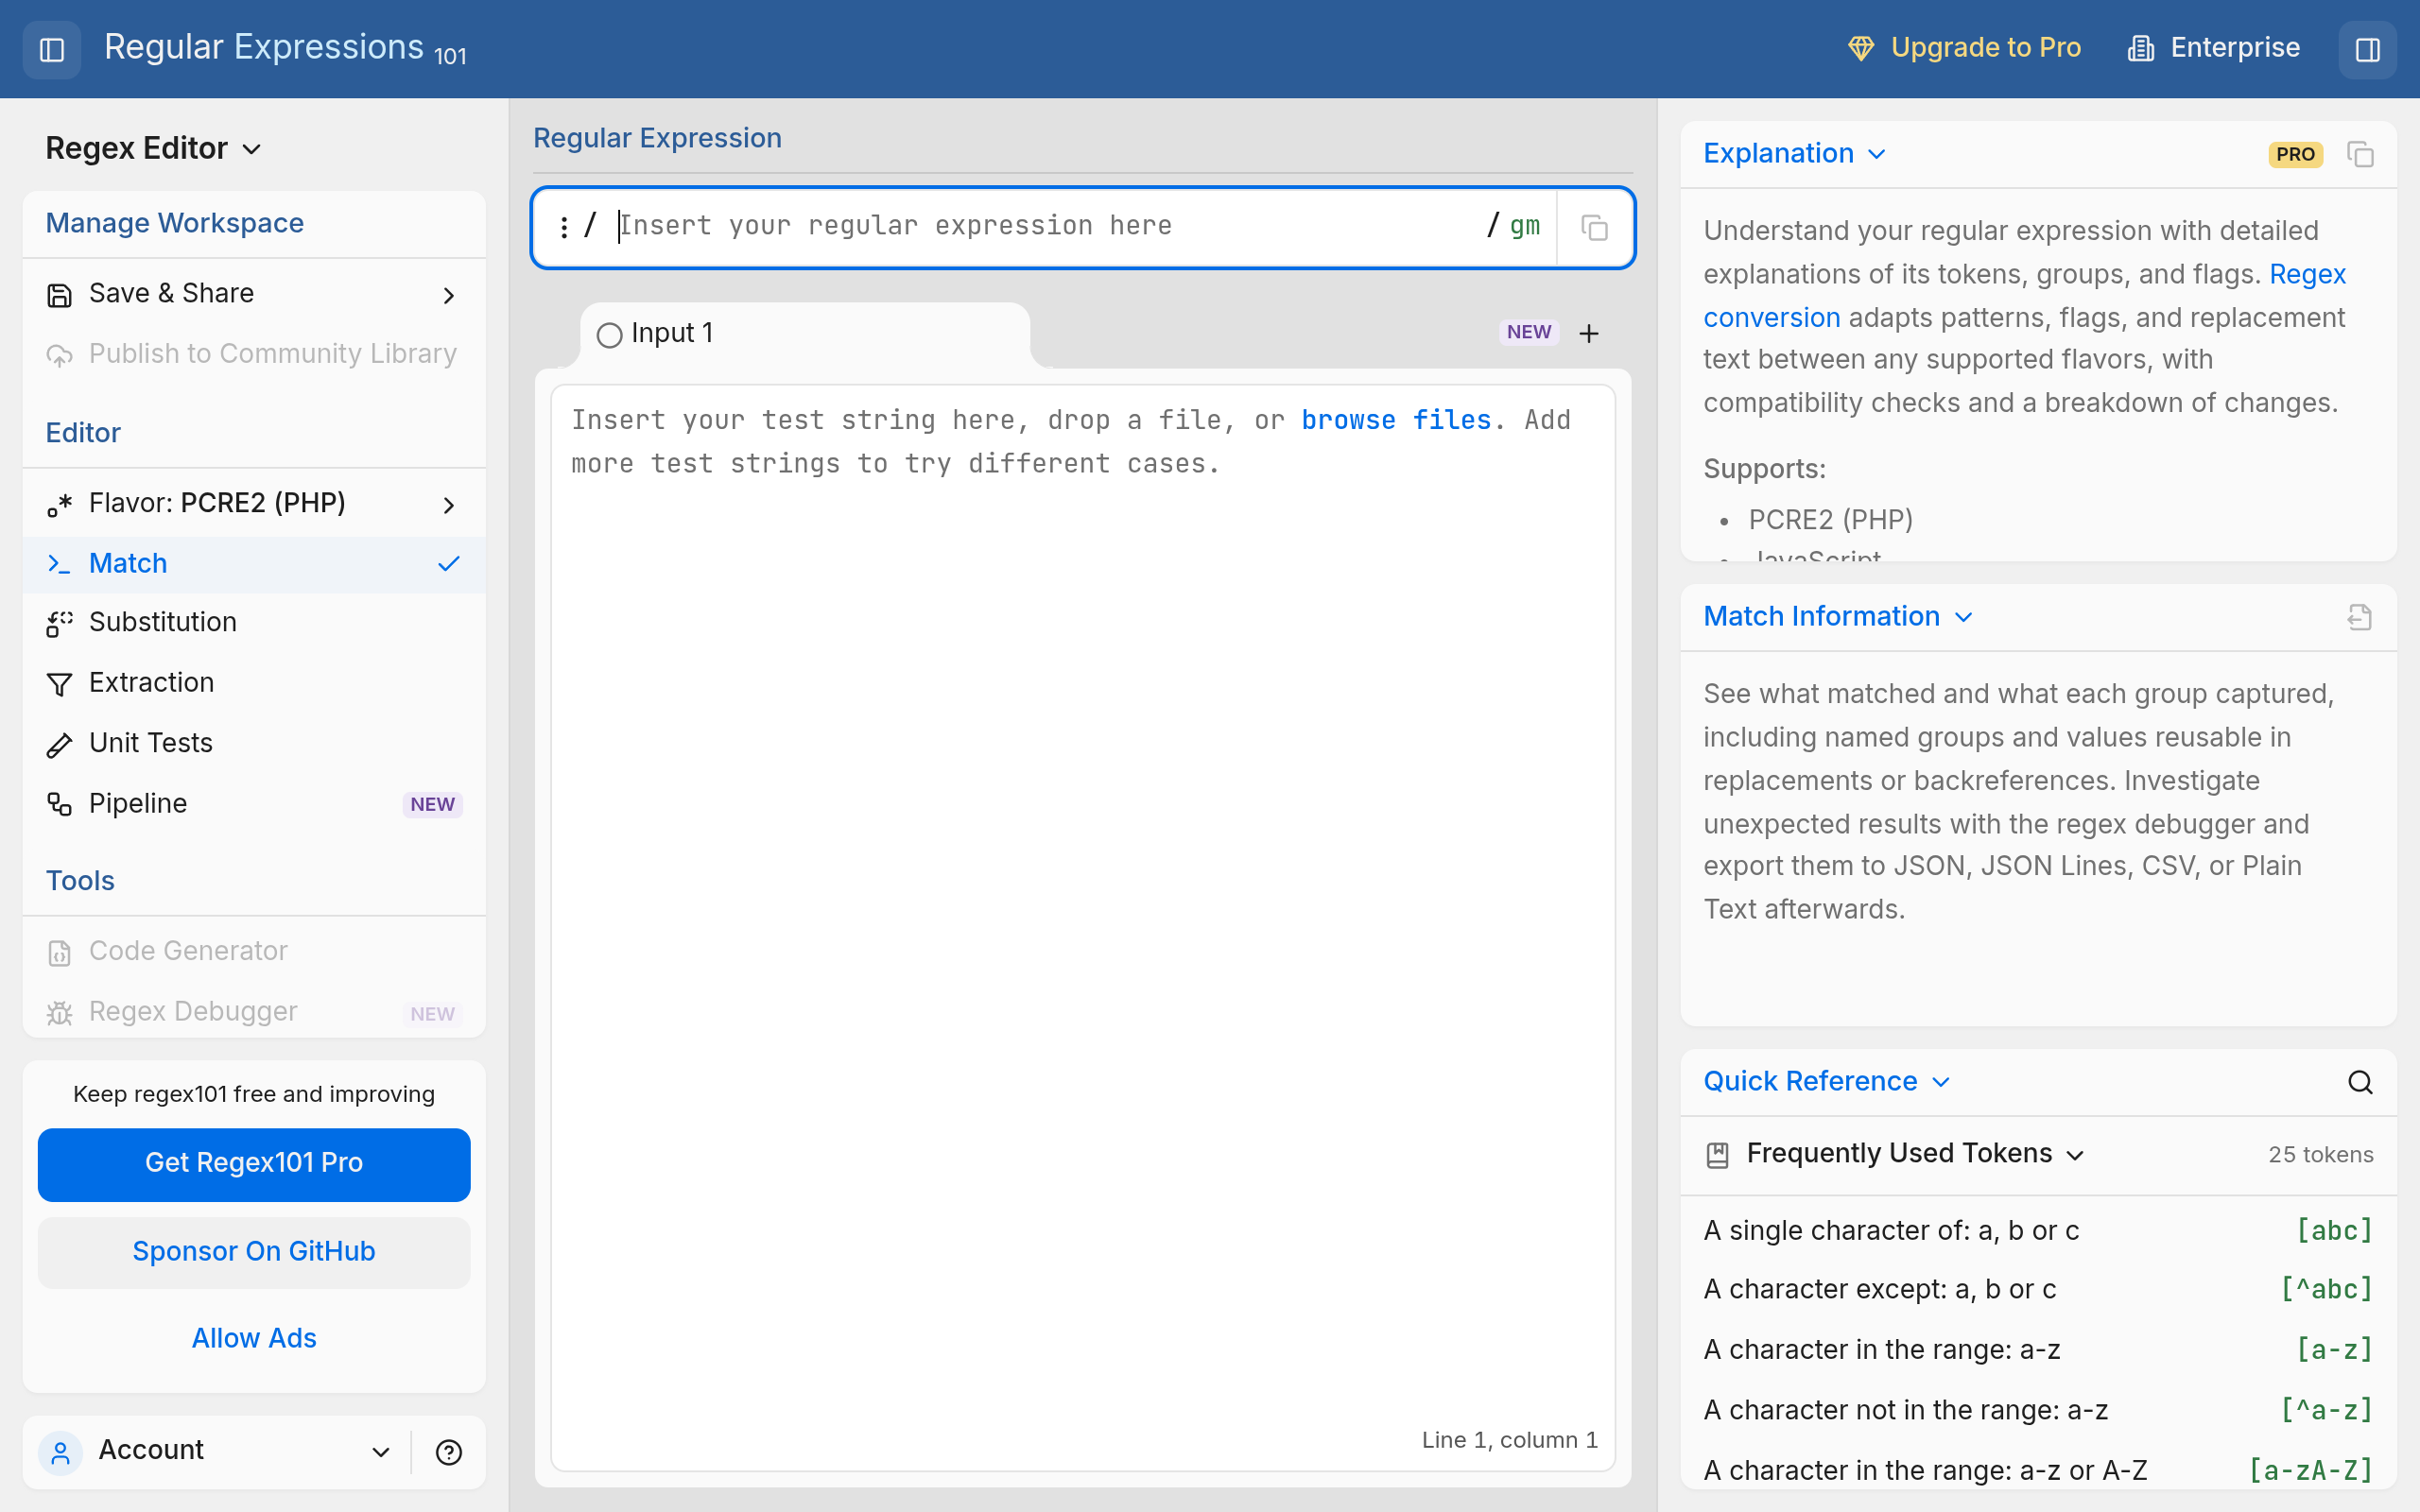Click the Allow Ads link
Screen dimensions: 2420x1512
254,1338
